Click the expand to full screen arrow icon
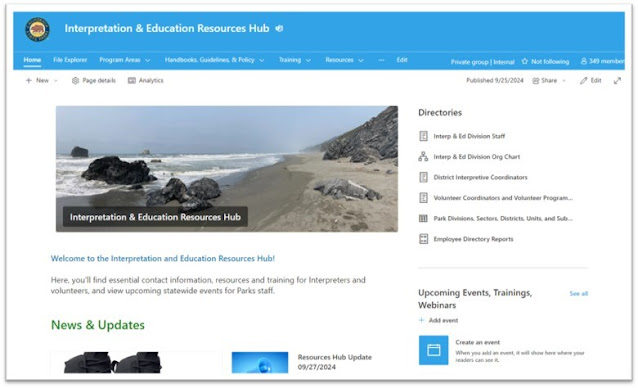The image size is (638, 388). (617, 81)
